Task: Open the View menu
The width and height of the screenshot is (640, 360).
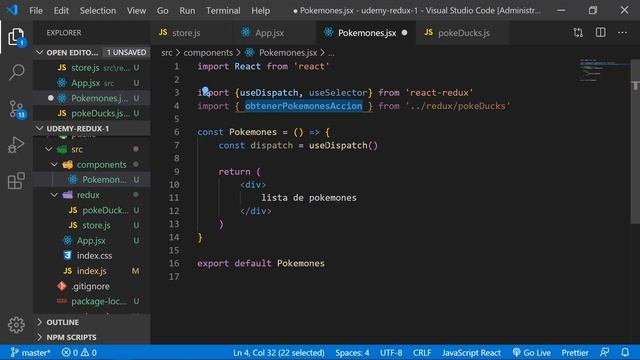Action: click(136, 11)
